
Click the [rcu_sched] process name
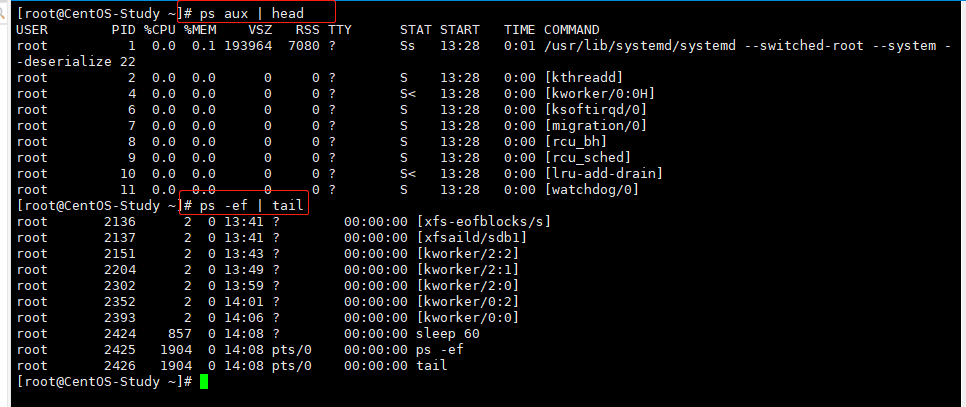588,158
